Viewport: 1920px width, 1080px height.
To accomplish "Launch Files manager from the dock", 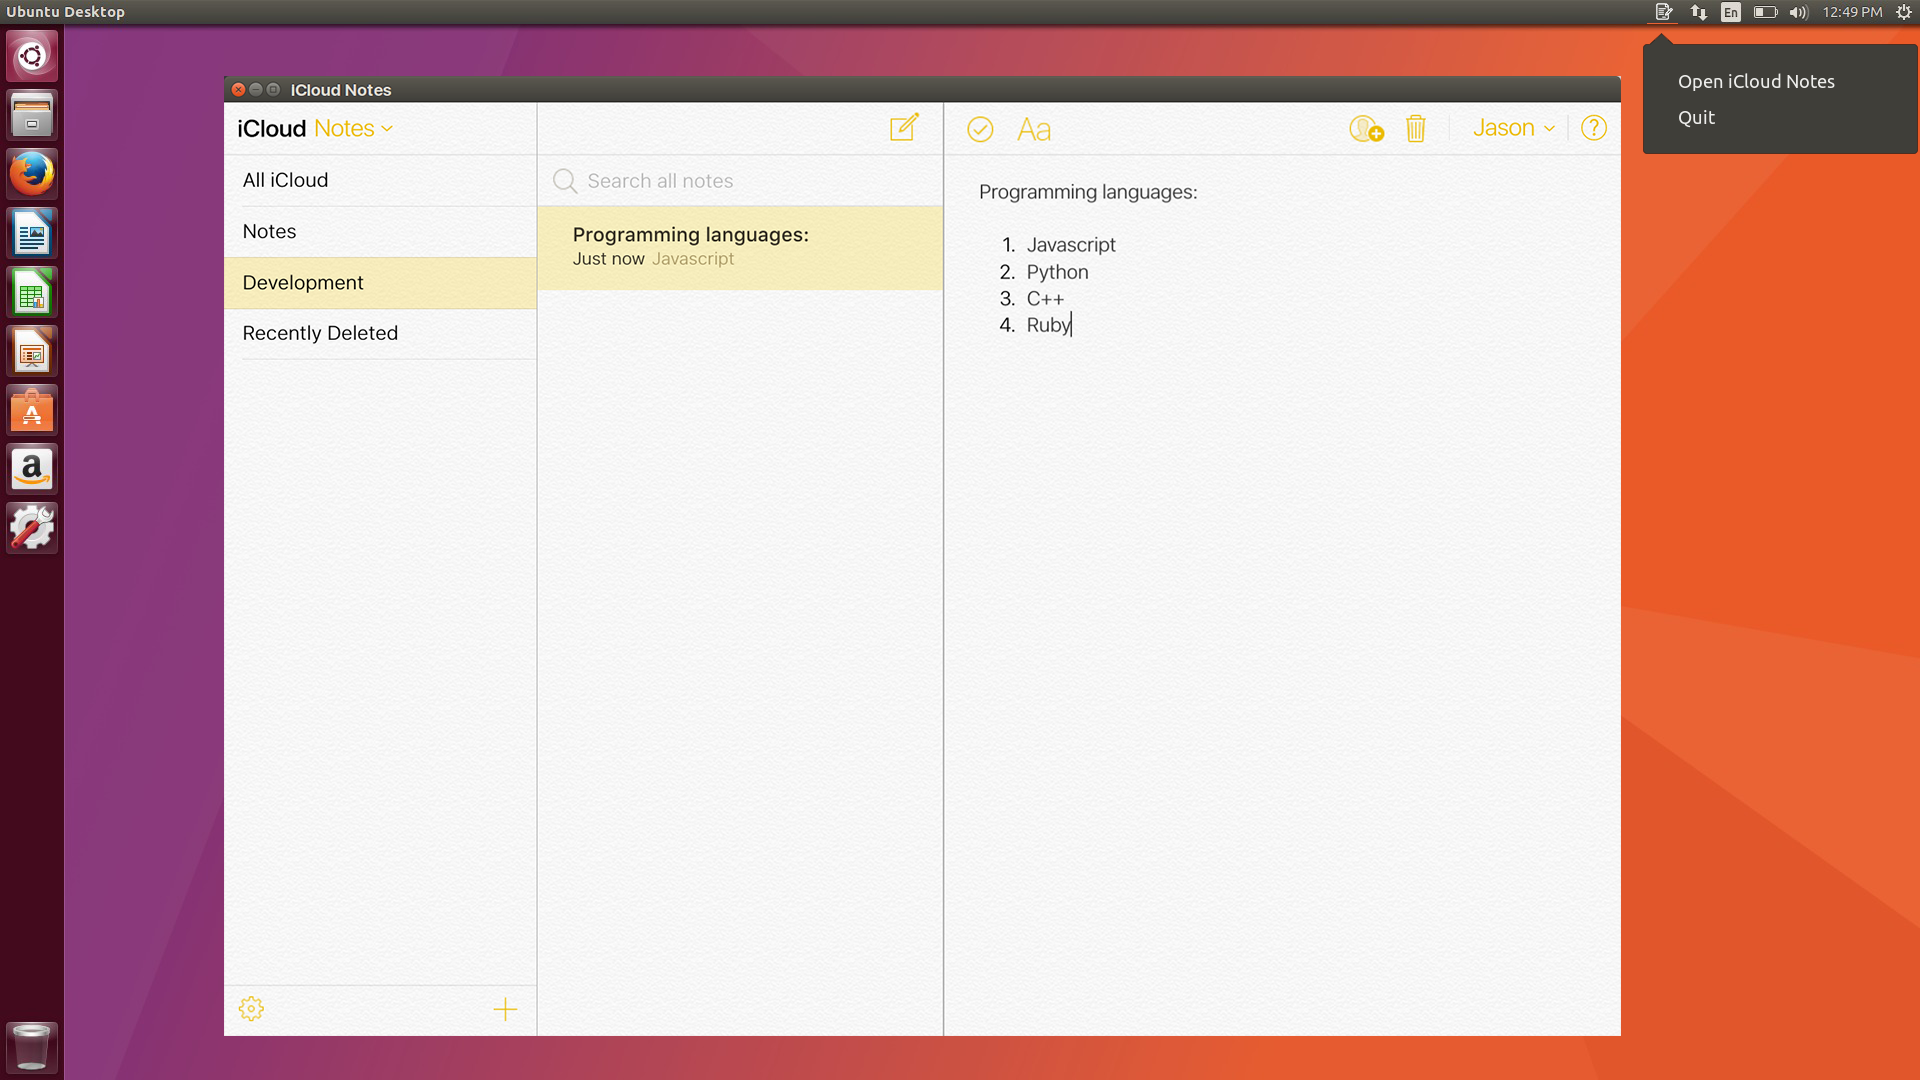I will (x=32, y=115).
